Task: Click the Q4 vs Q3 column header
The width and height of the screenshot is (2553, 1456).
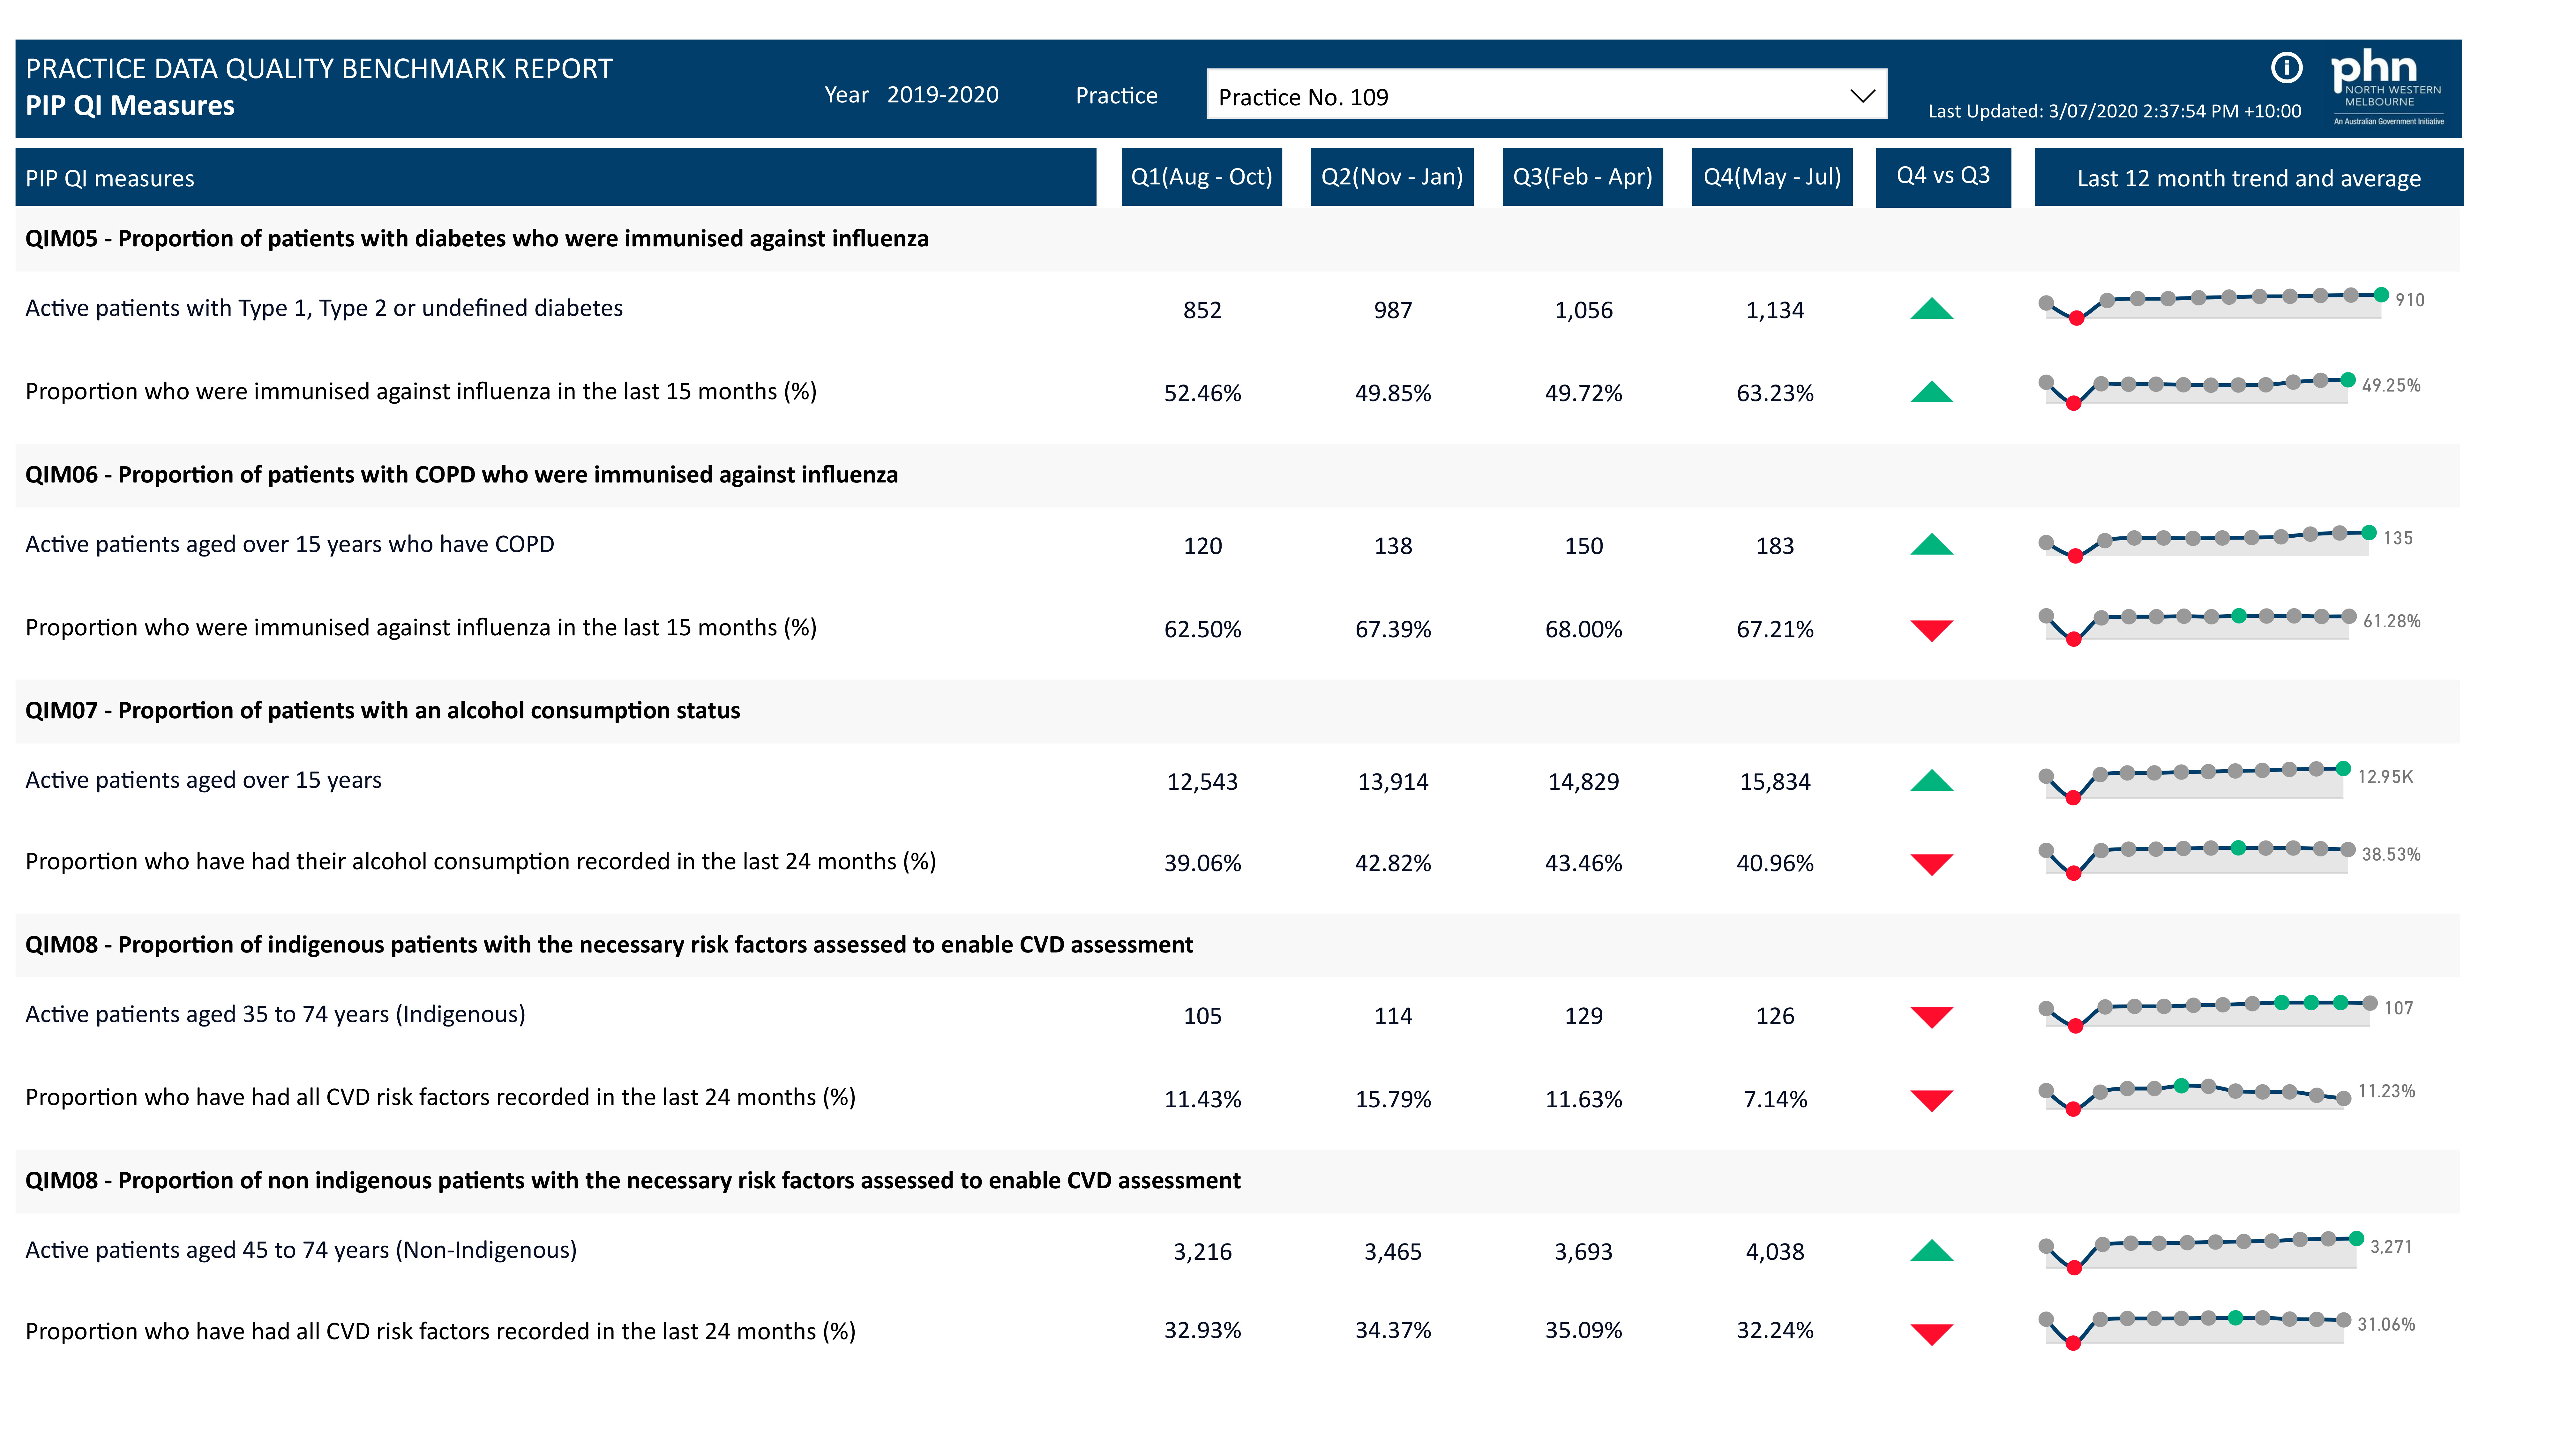Action: 1942,177
